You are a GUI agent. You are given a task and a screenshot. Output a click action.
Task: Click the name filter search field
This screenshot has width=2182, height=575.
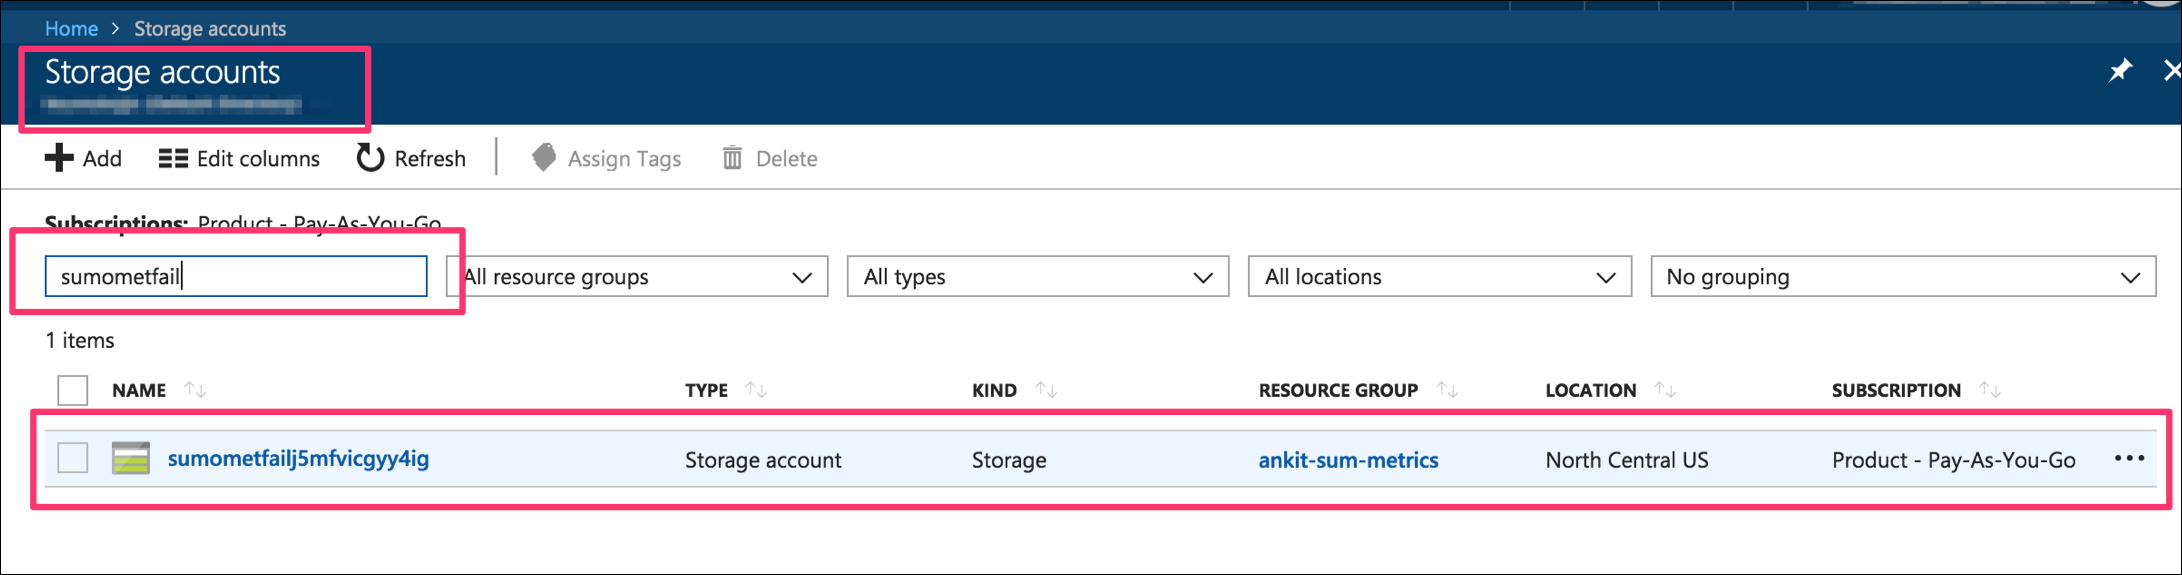[236, 277]
